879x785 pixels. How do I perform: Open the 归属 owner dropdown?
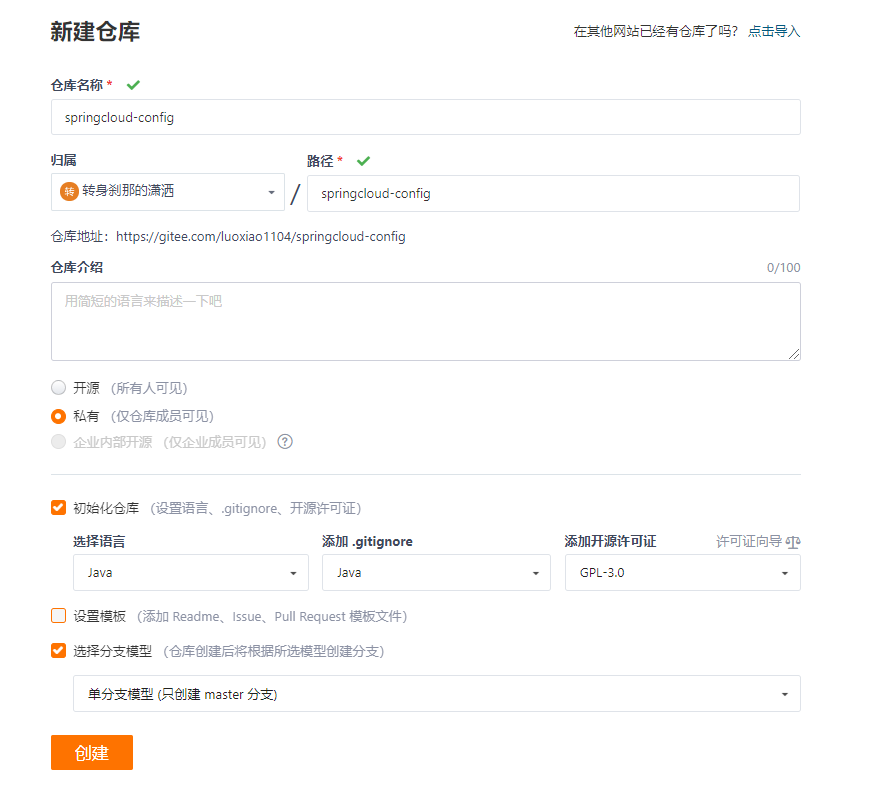[168, 192]
